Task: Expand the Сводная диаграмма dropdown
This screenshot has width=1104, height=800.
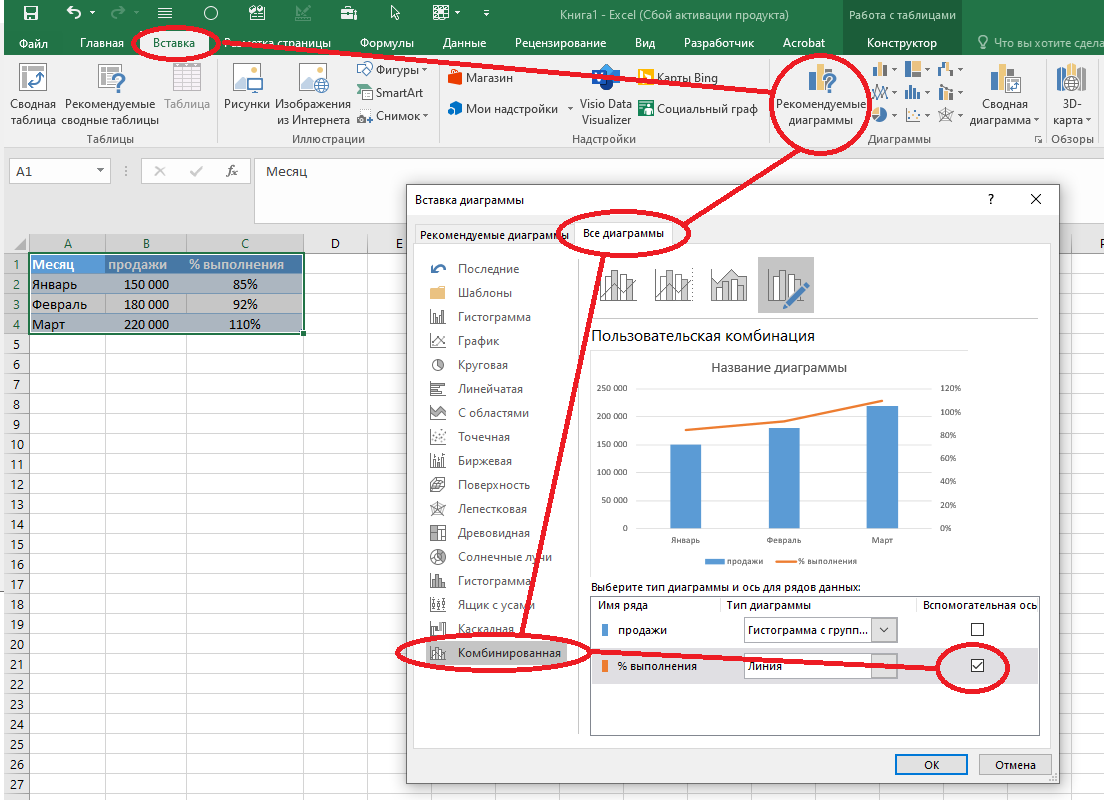Action: point(1036,120)
